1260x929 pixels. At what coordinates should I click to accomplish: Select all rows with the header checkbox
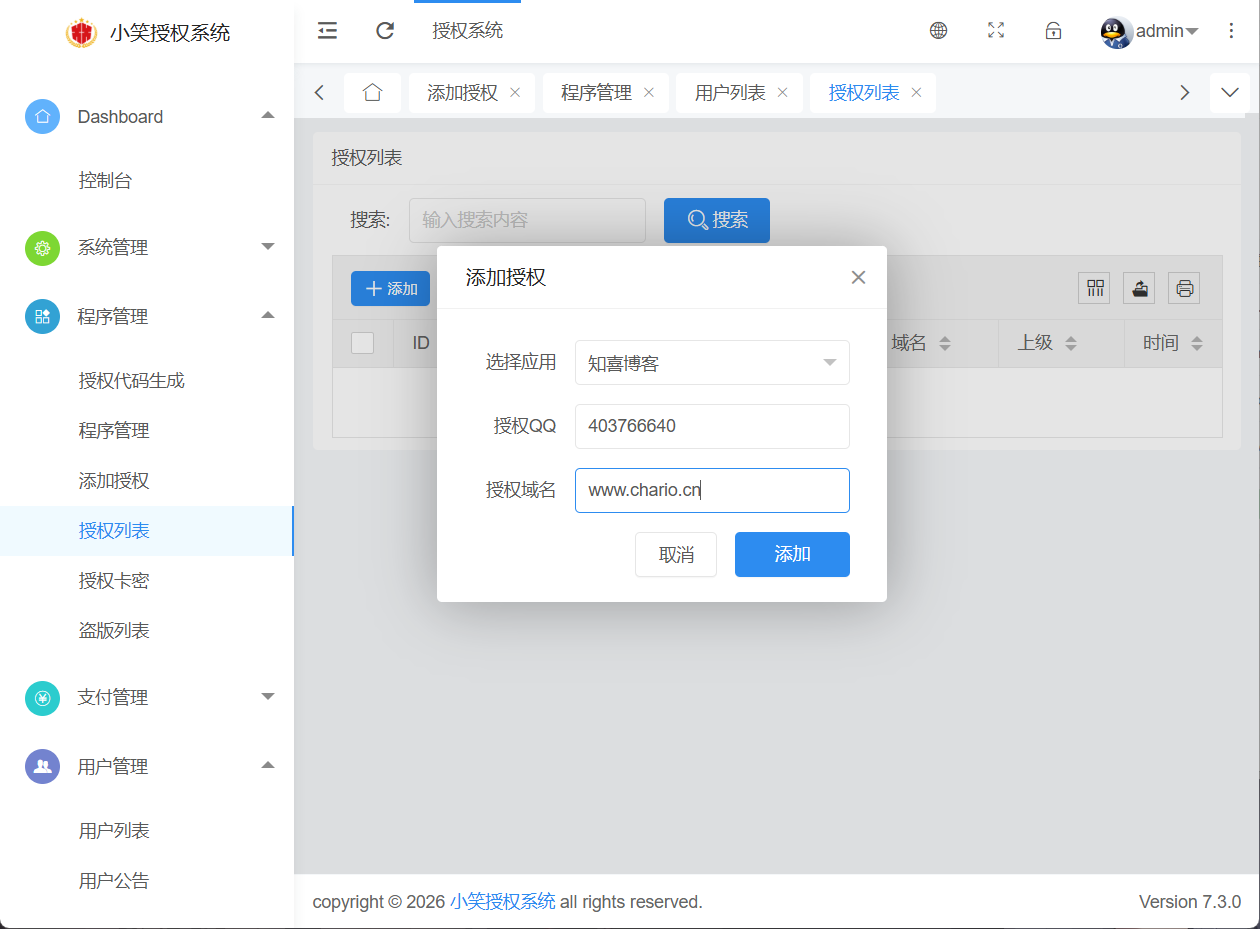point(362,342)
